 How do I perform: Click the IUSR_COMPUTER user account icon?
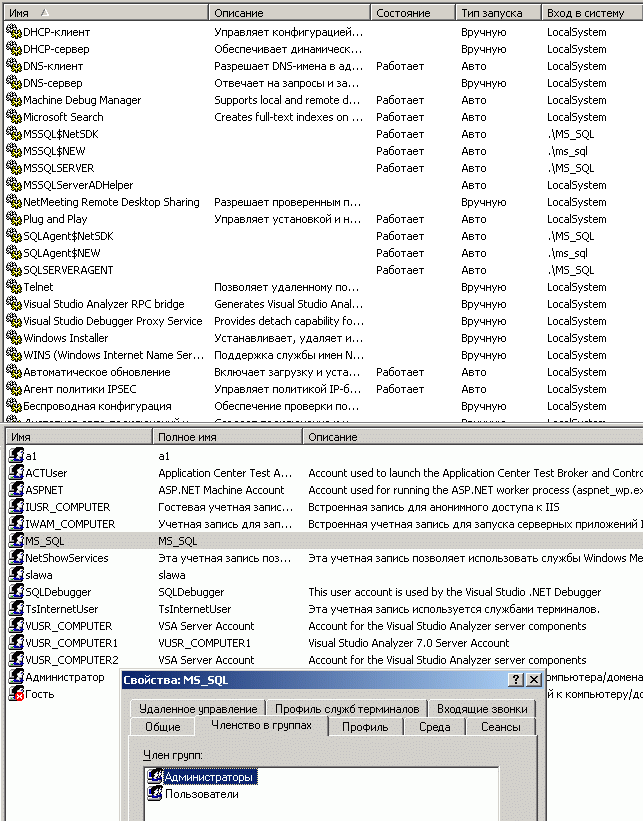pyautogui.click(x=16, y=507)
